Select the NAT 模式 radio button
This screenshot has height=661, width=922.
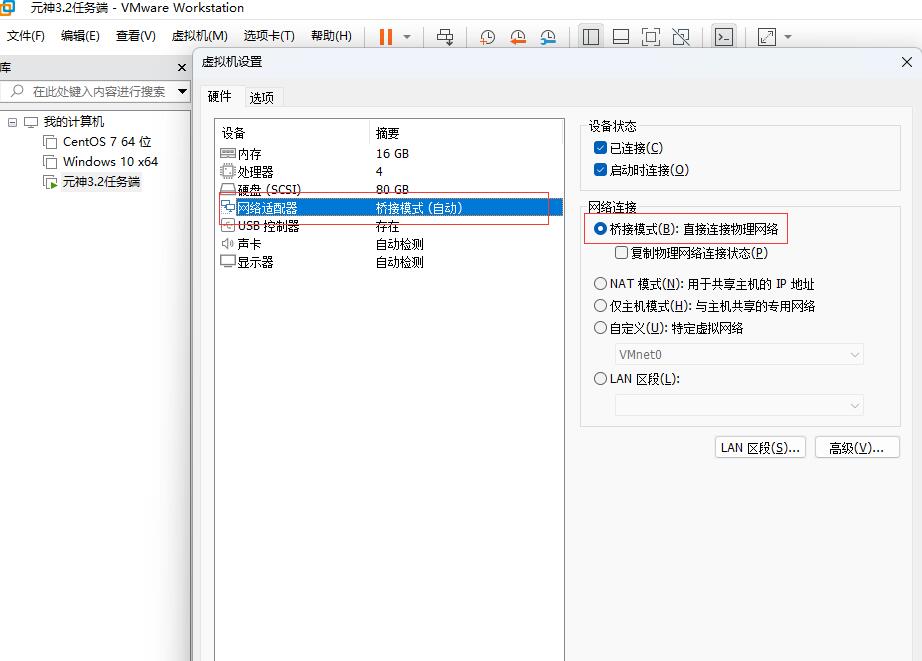pos(600,284)
